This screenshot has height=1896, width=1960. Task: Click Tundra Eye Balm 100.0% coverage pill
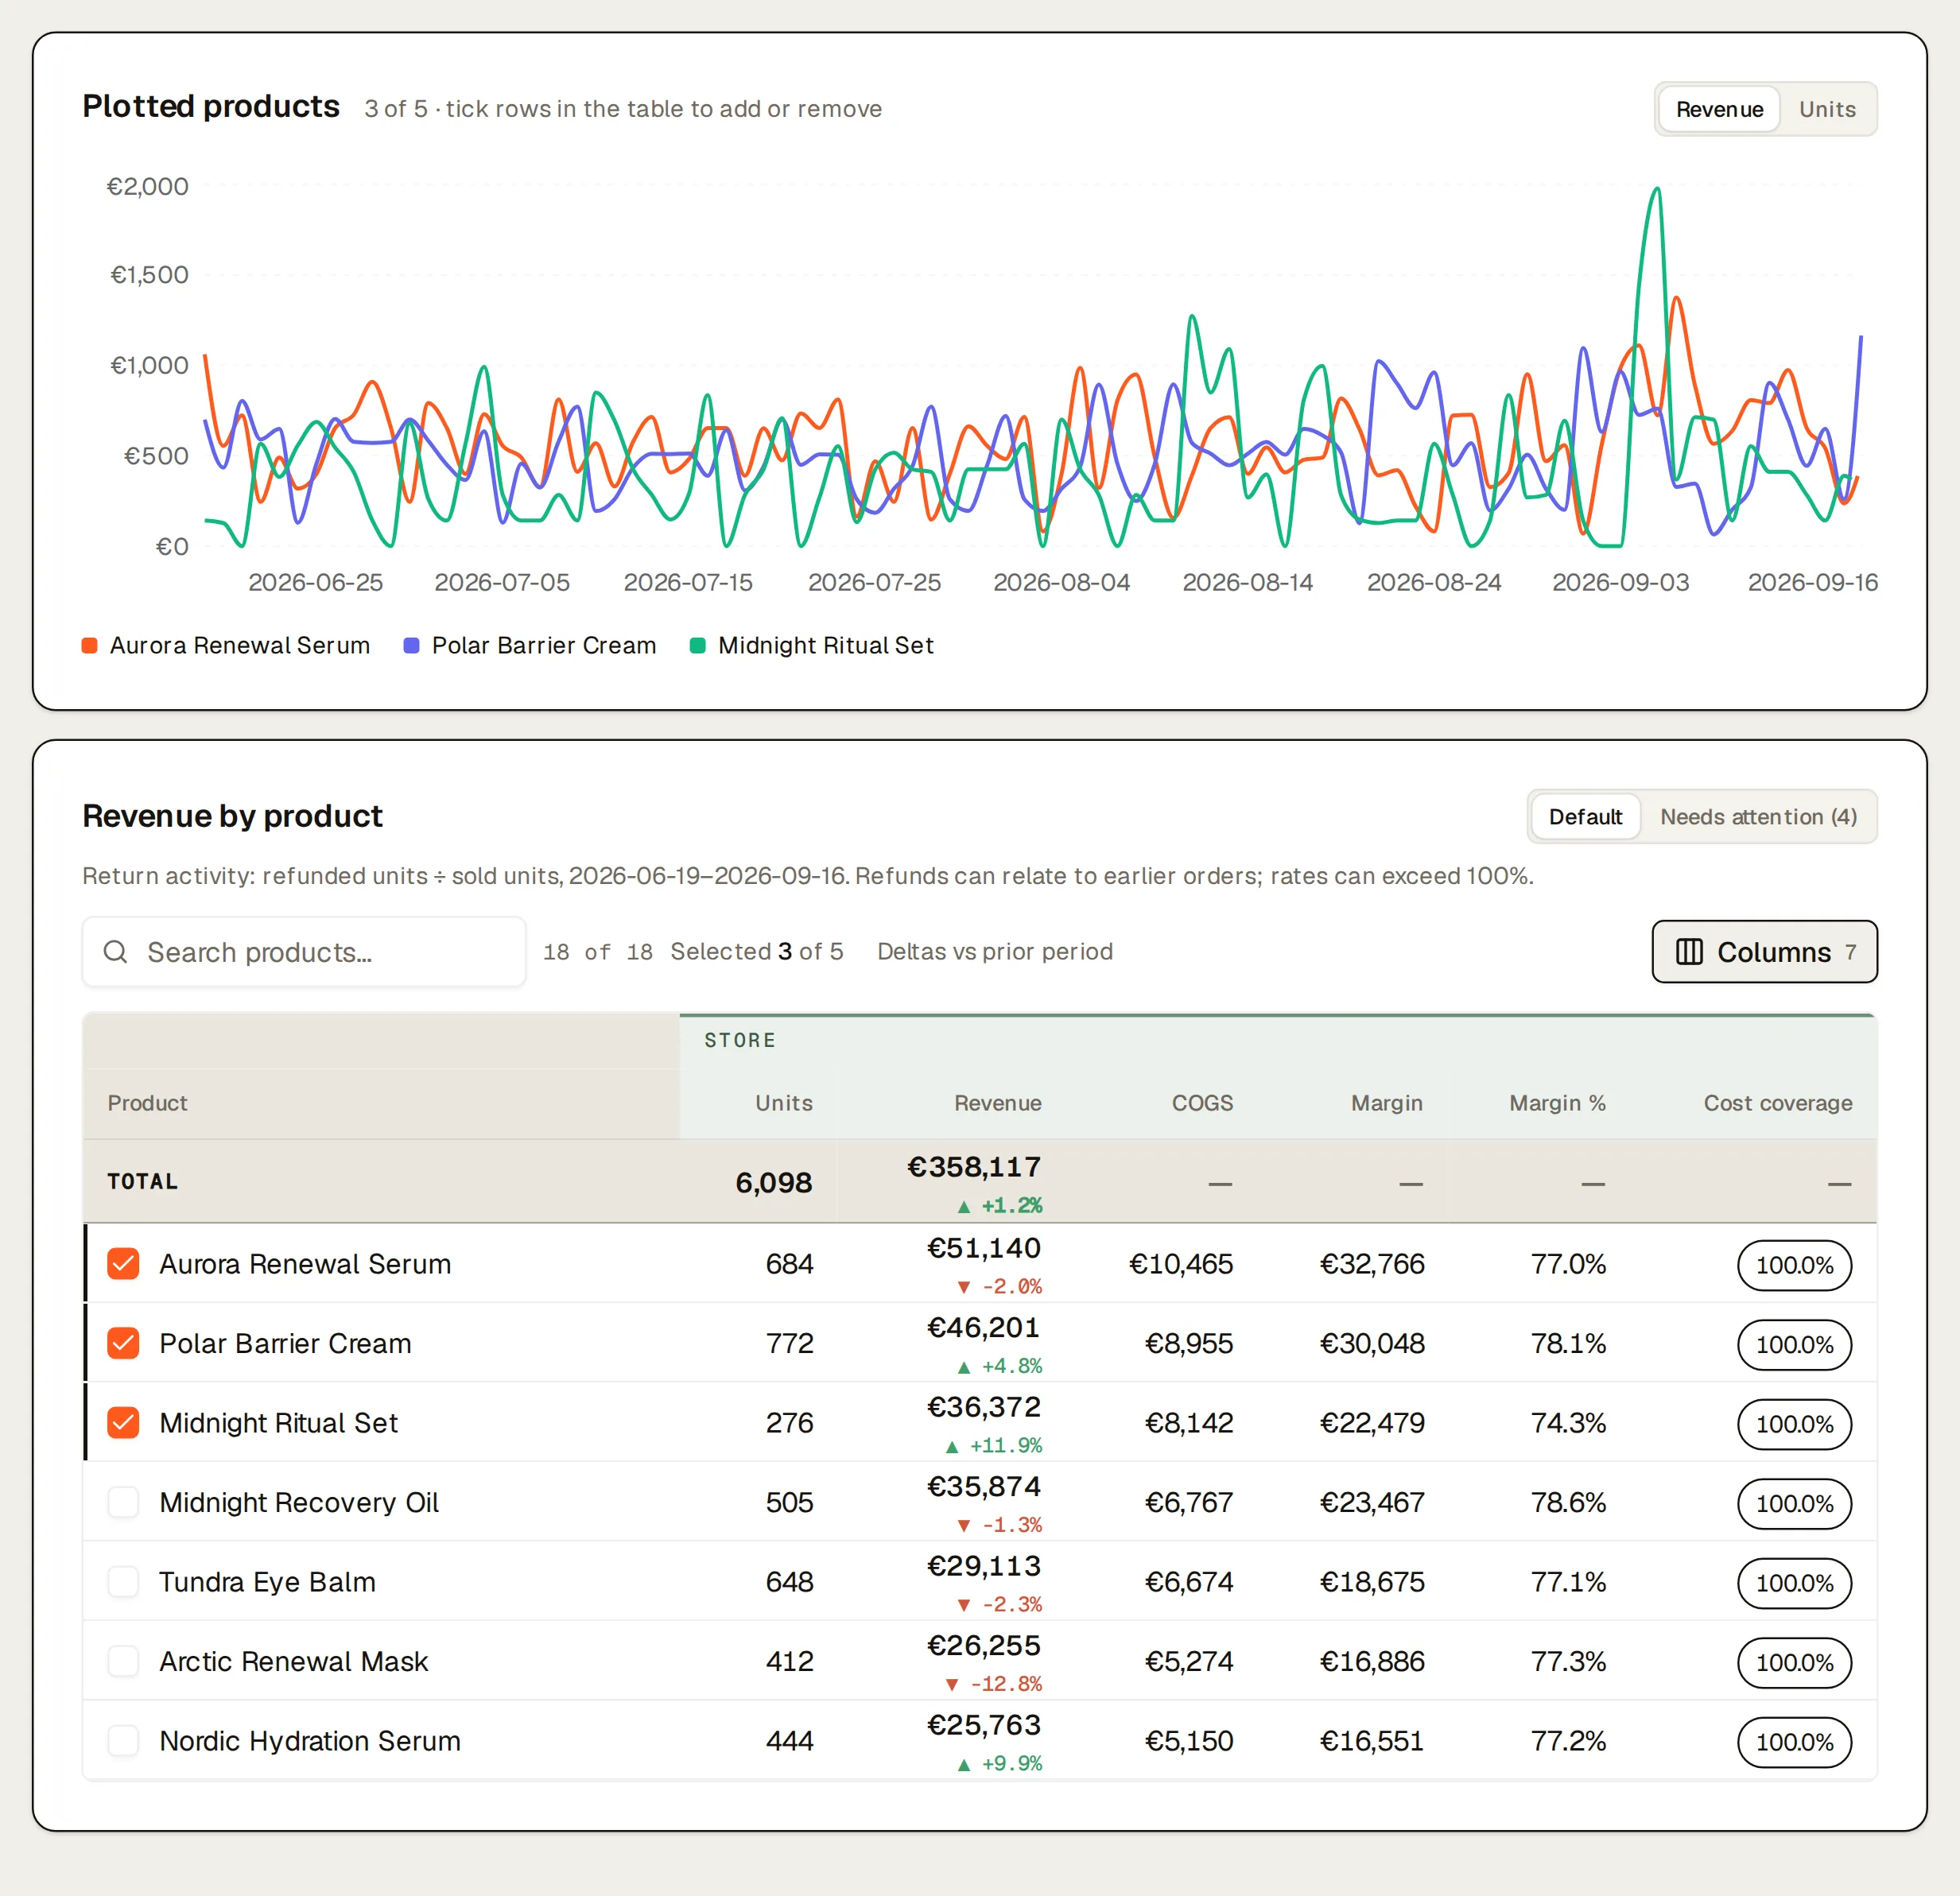pyautogui.click(x=1794, y=1583)
